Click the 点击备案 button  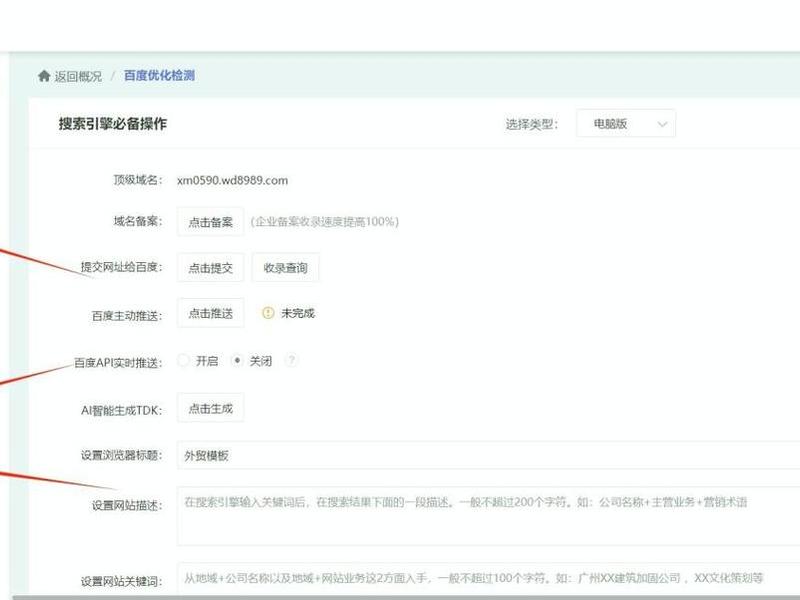point(210,222)
